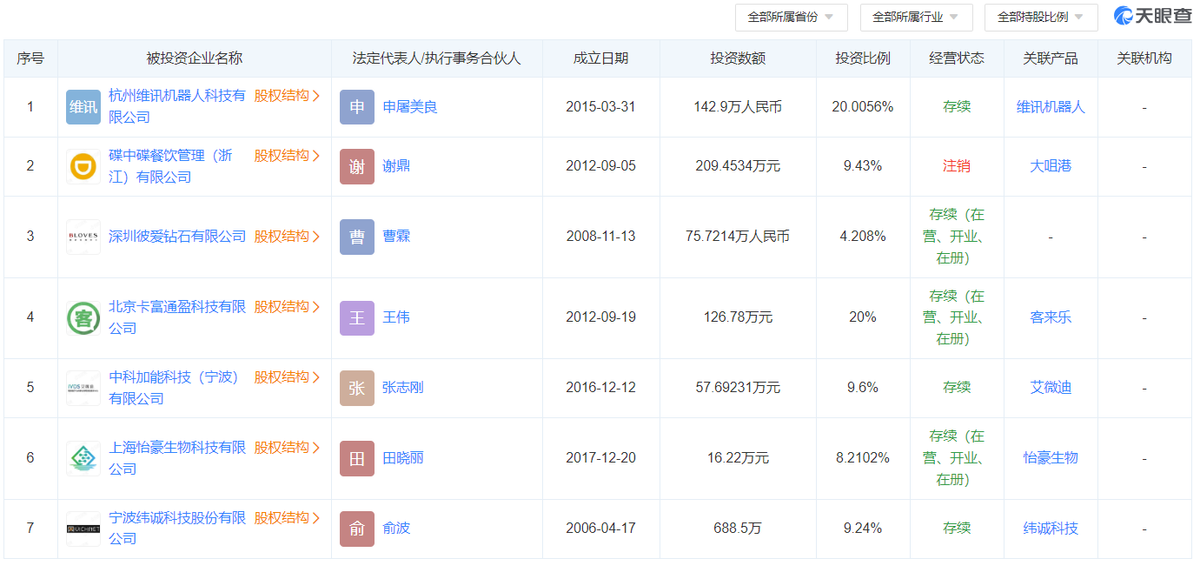
Task: Expand 股权结构 for 杭州维讯机器人科技
Action: tap(287, 96)
